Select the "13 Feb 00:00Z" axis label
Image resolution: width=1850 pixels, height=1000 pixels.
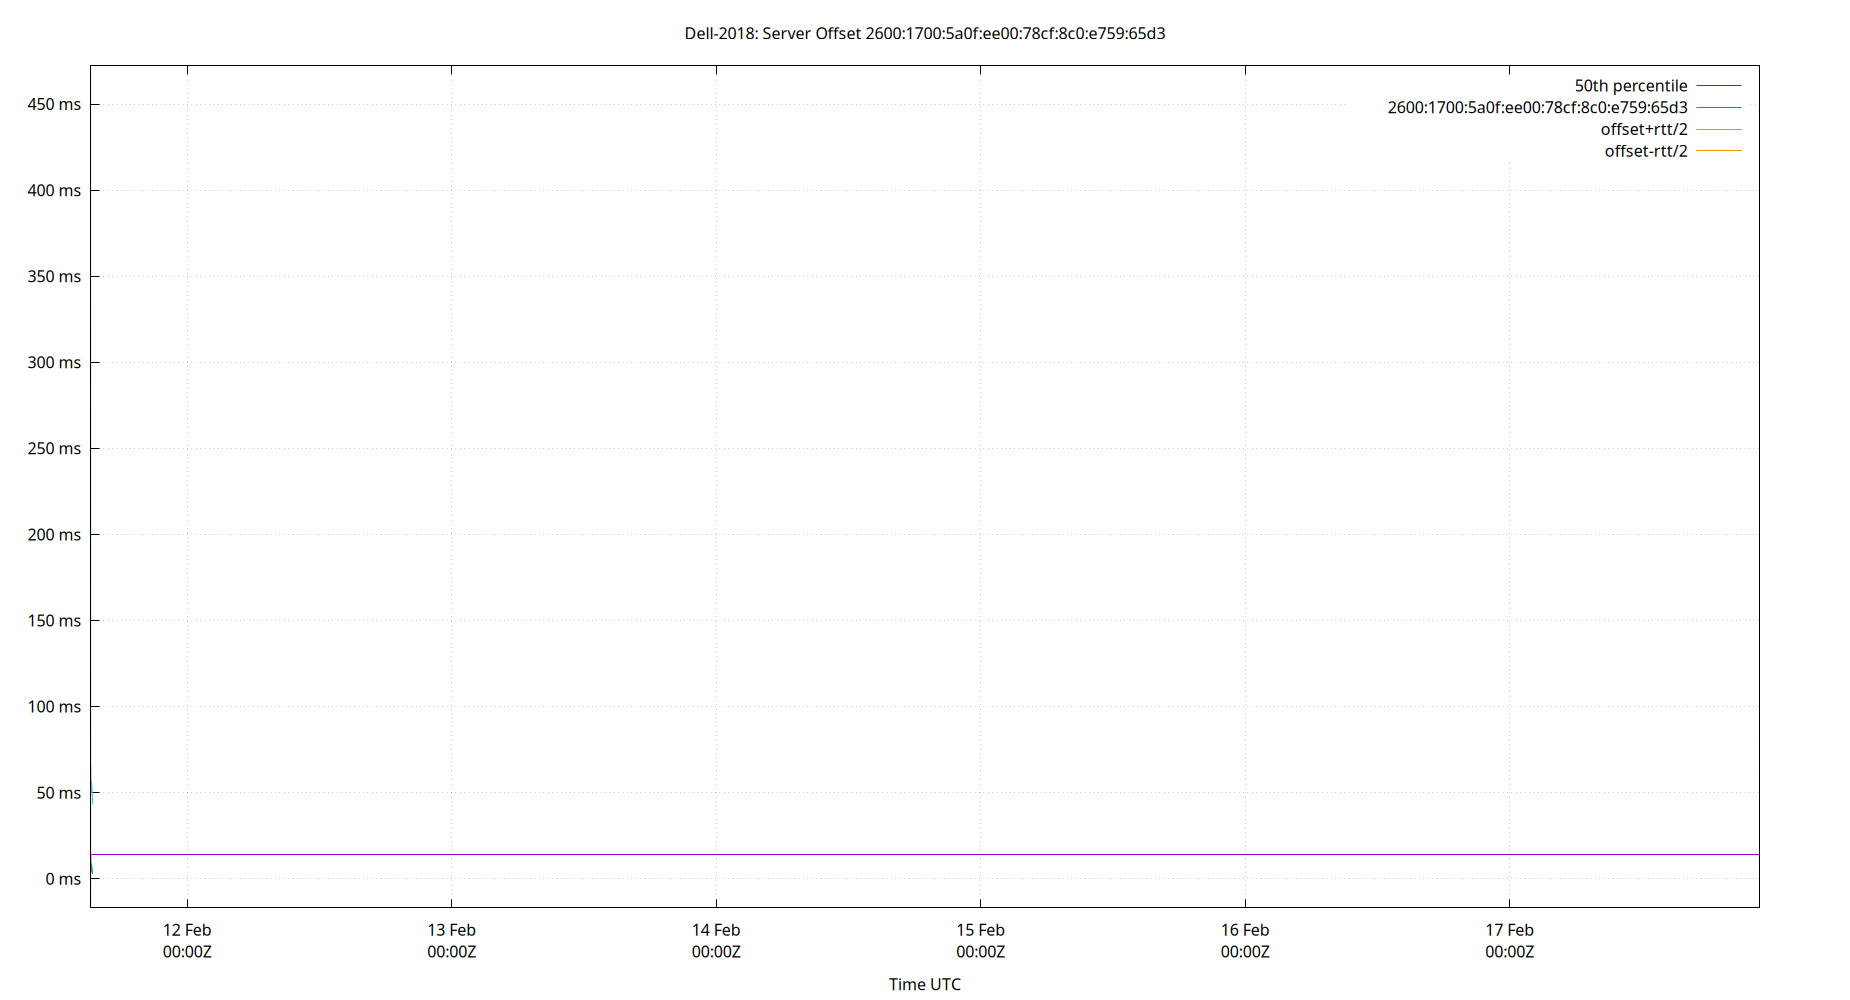point(452,940)
